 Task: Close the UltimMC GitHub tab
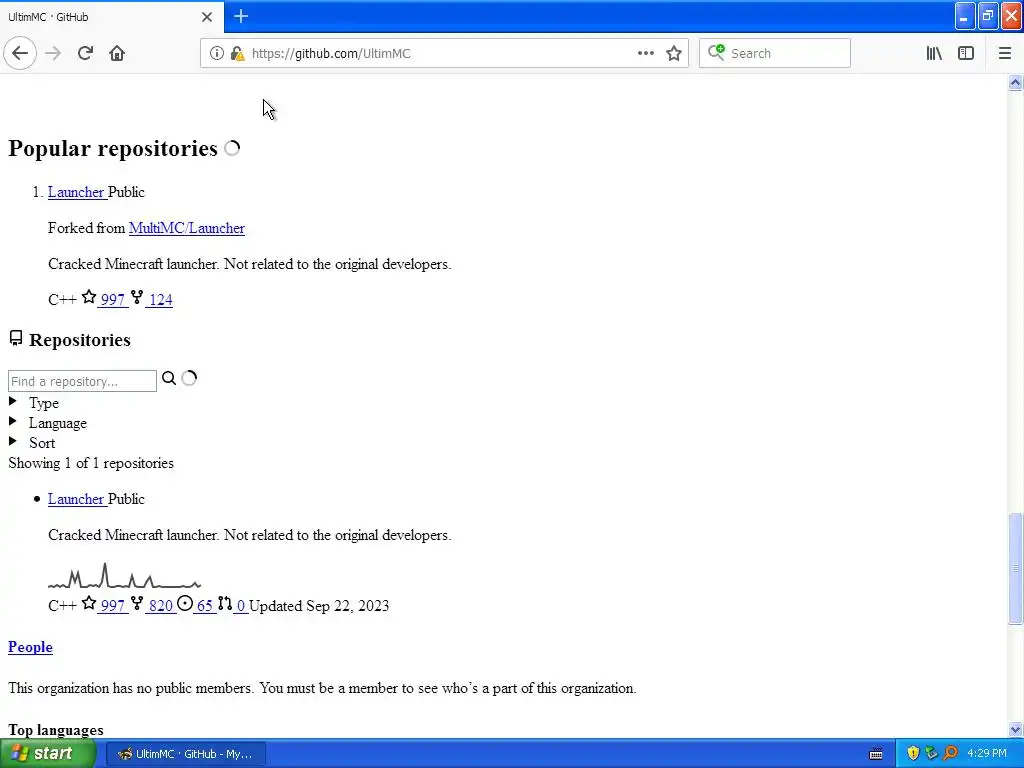[206, 17]
